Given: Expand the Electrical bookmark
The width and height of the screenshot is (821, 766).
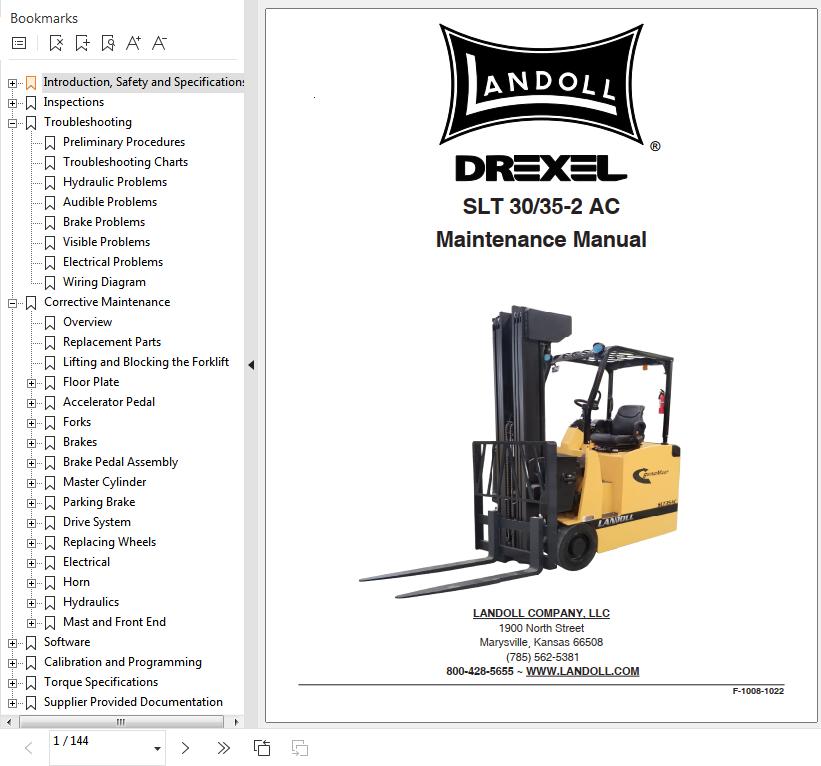Looking at the screenshot, I should (31, 563).
